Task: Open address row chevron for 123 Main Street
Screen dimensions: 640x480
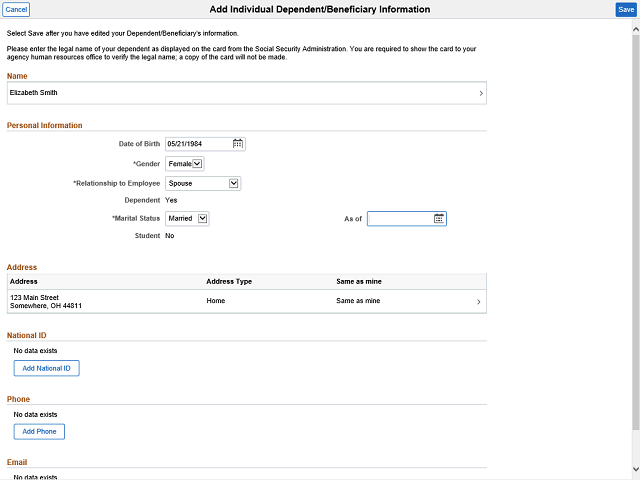Action: (x=479, y=302)
